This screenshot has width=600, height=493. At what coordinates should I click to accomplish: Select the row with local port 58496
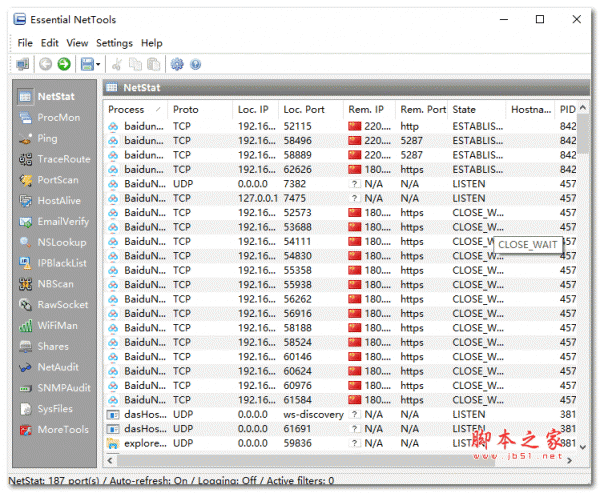341,141
